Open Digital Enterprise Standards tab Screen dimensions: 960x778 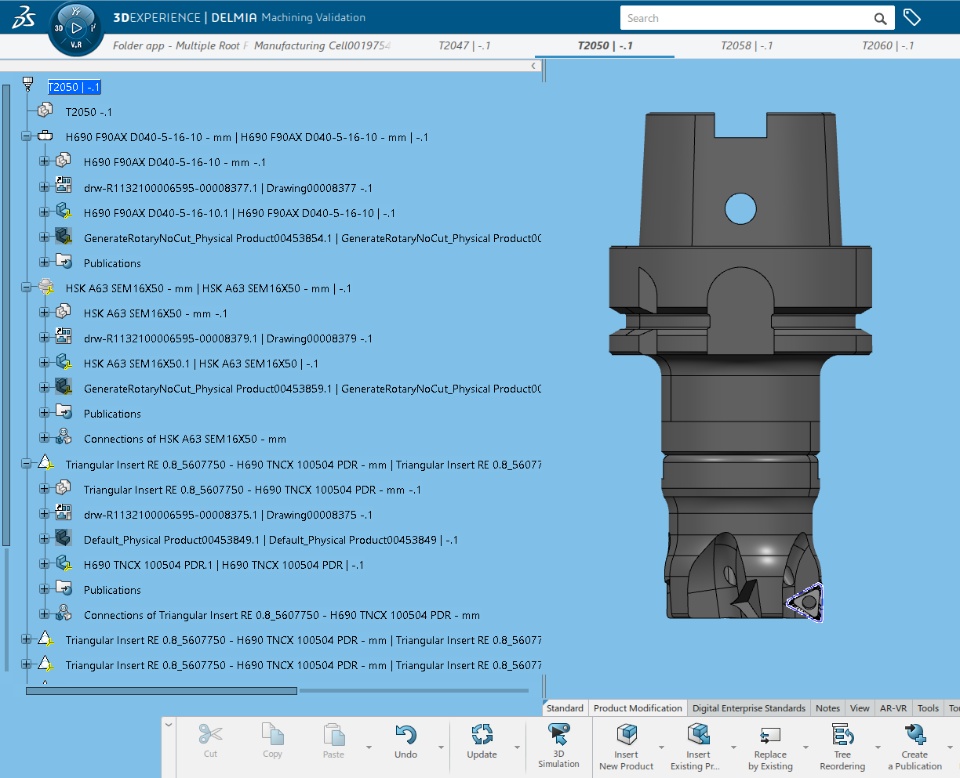click(x=749, y=708)
